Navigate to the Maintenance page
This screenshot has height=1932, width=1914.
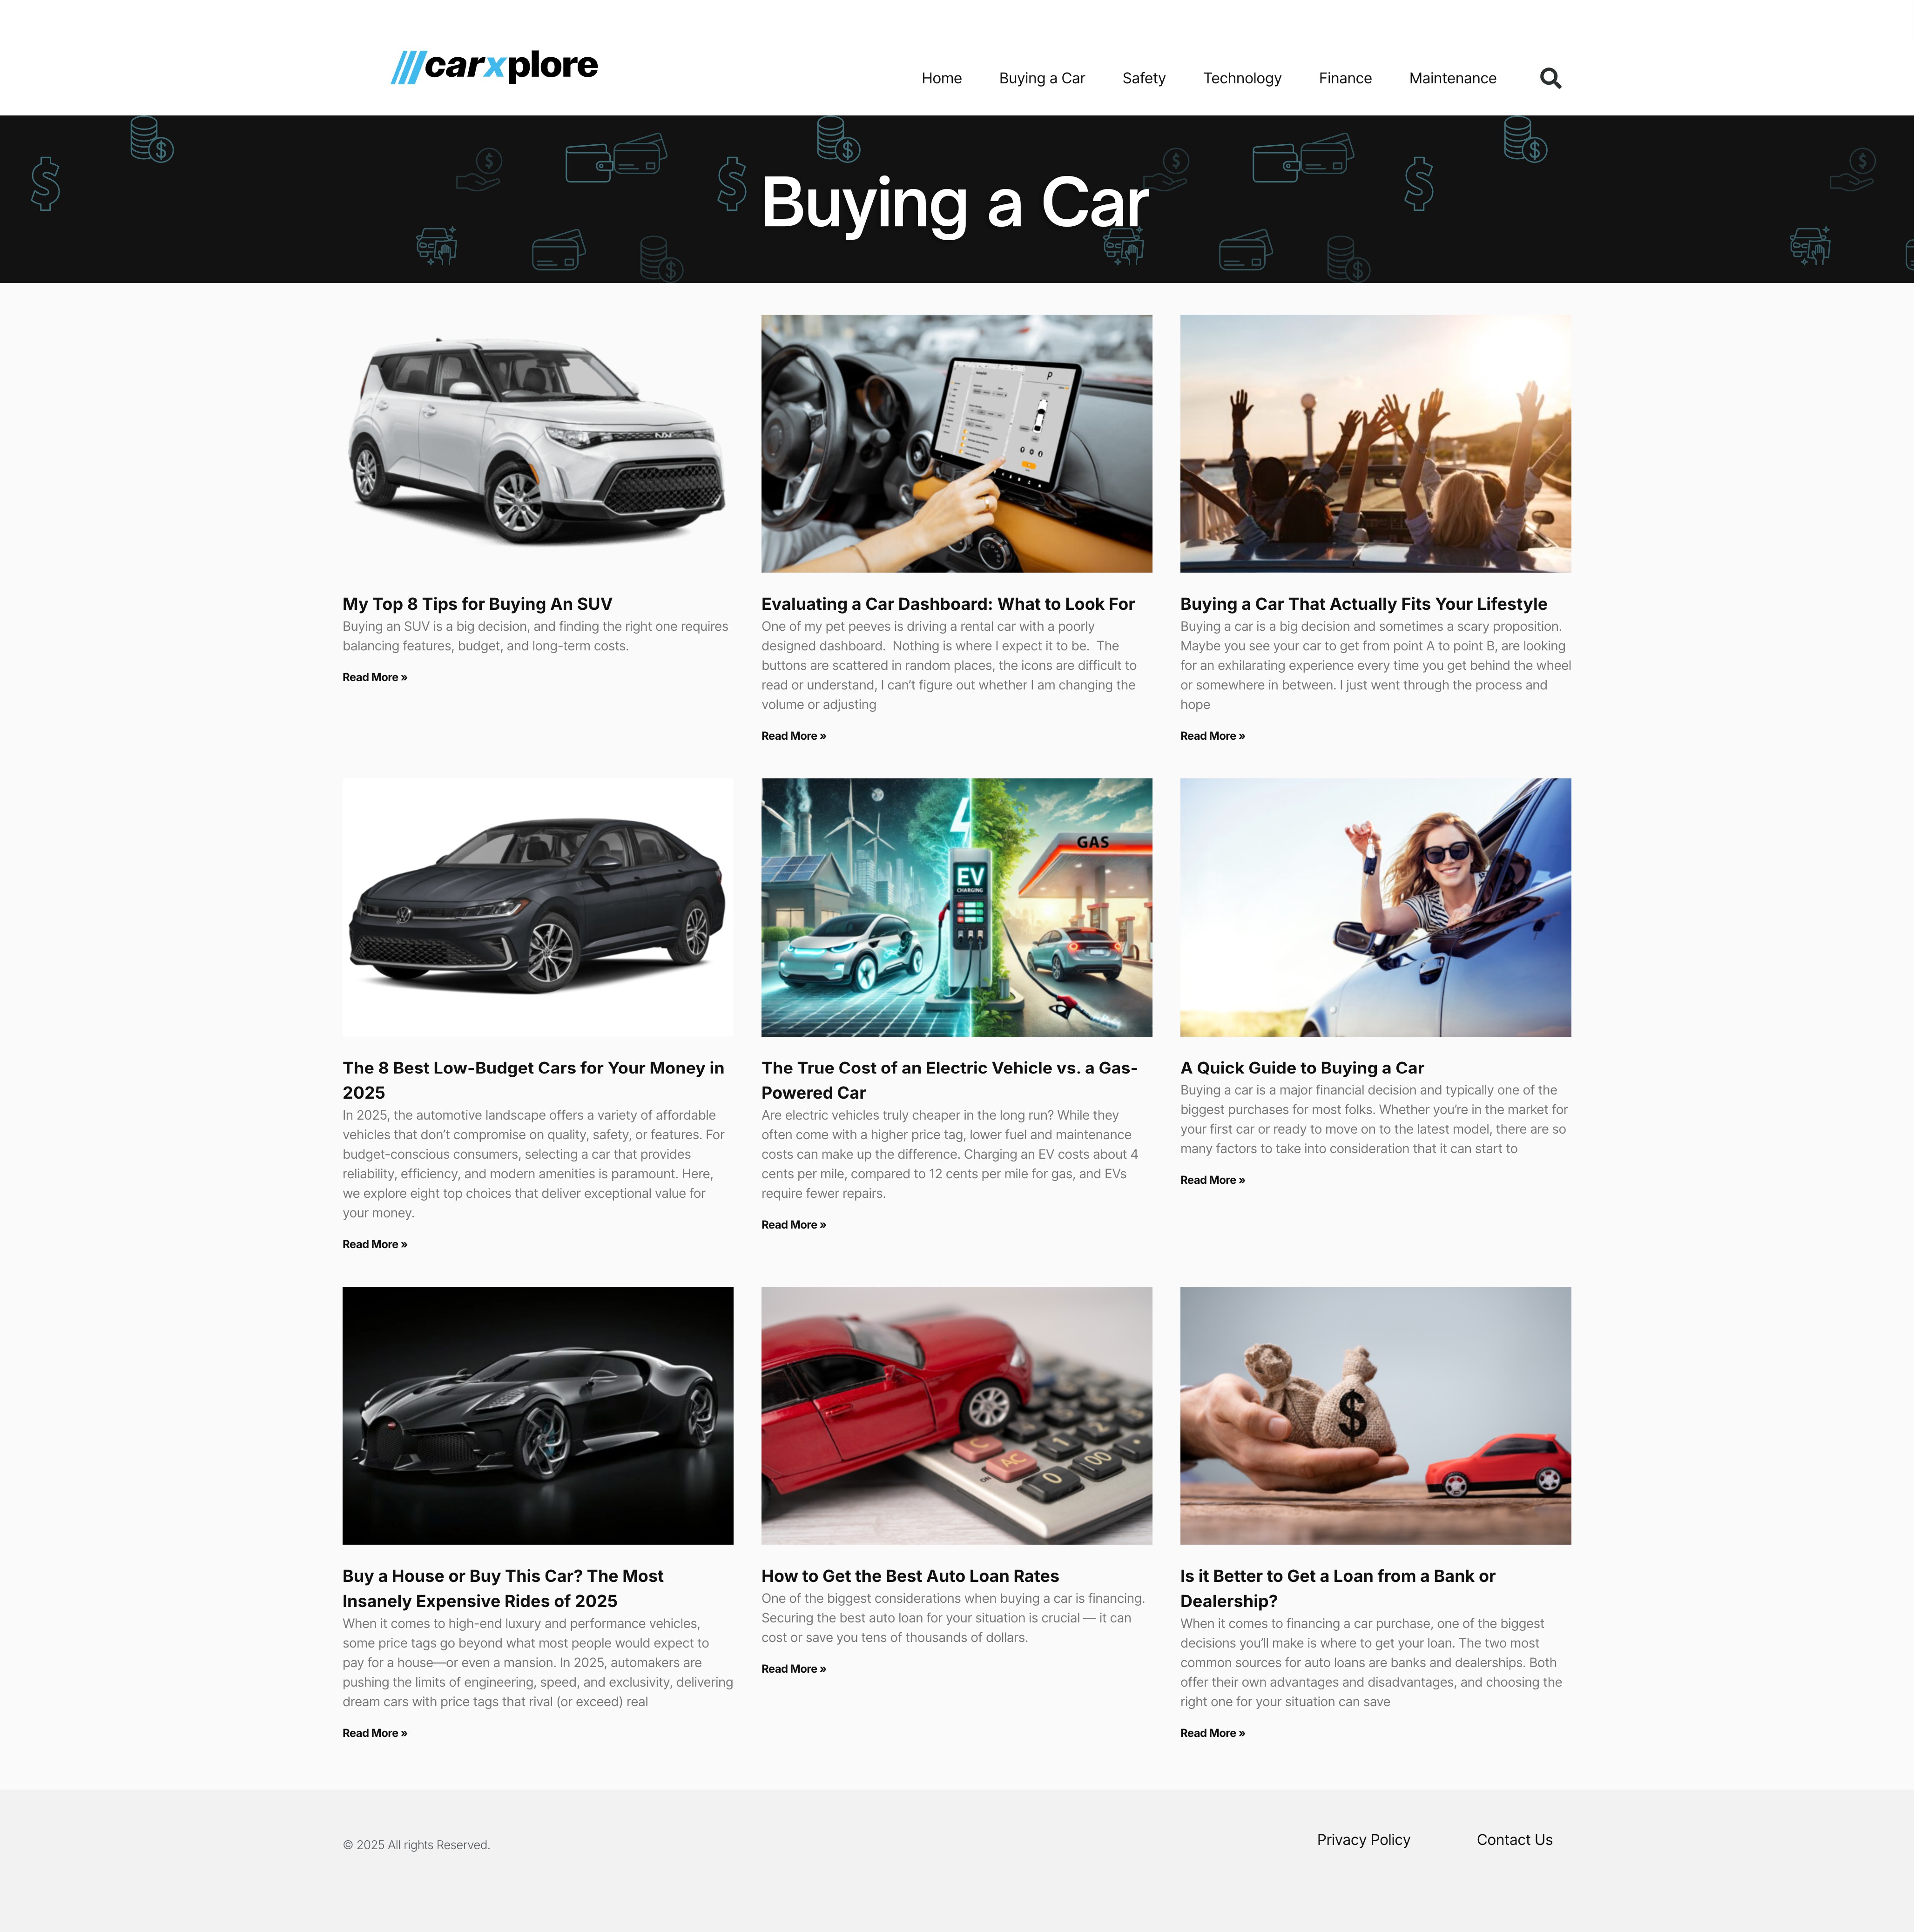pyautogui.click(x=1452, y=78)
